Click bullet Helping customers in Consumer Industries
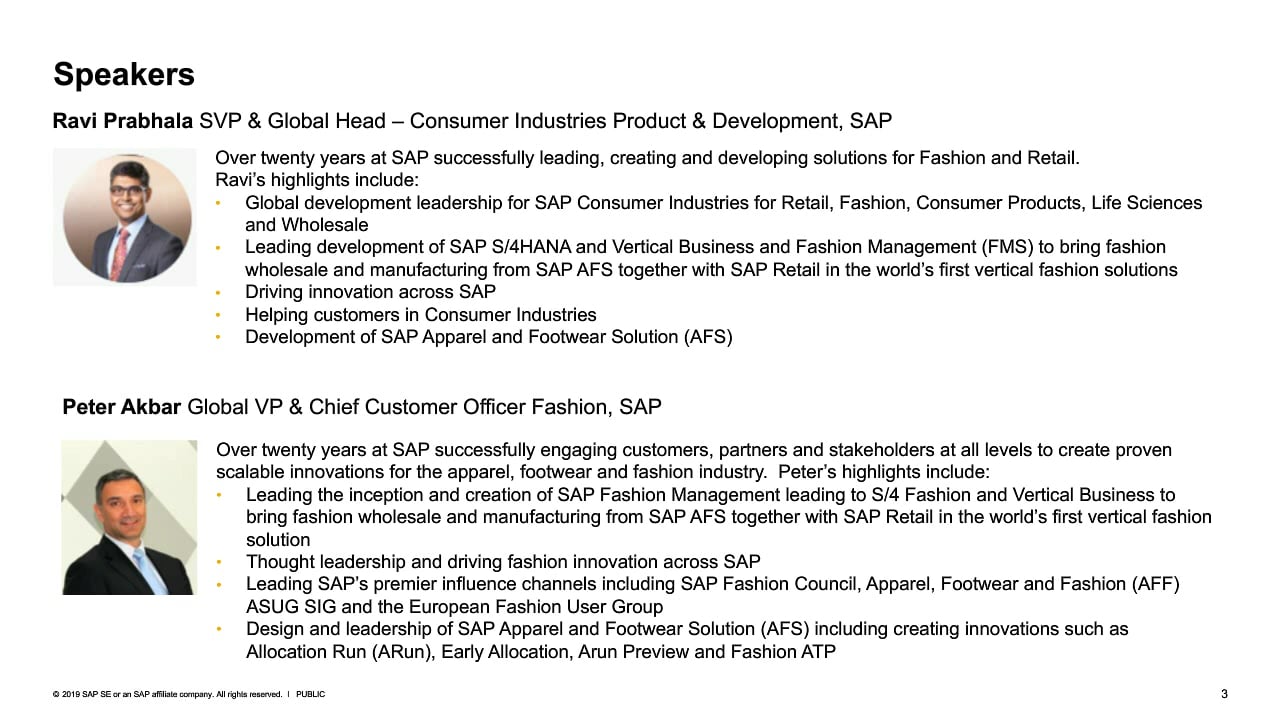Screen dimensions: 1280x720 [x=420, y=315]
